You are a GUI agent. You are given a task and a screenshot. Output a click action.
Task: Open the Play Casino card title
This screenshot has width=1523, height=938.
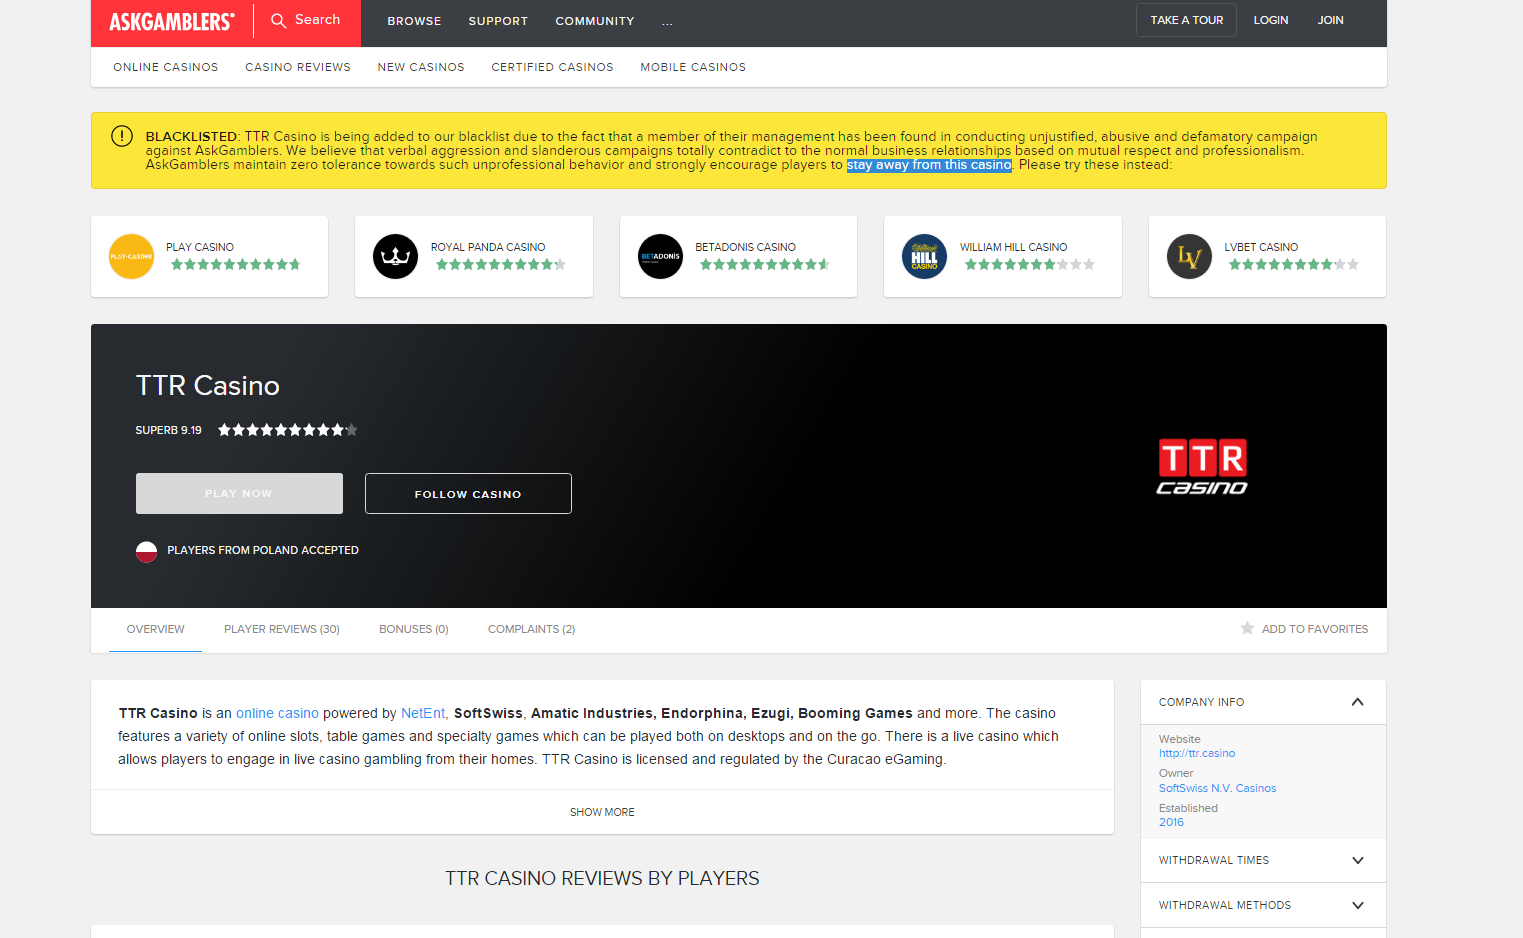tap(200, 247)
